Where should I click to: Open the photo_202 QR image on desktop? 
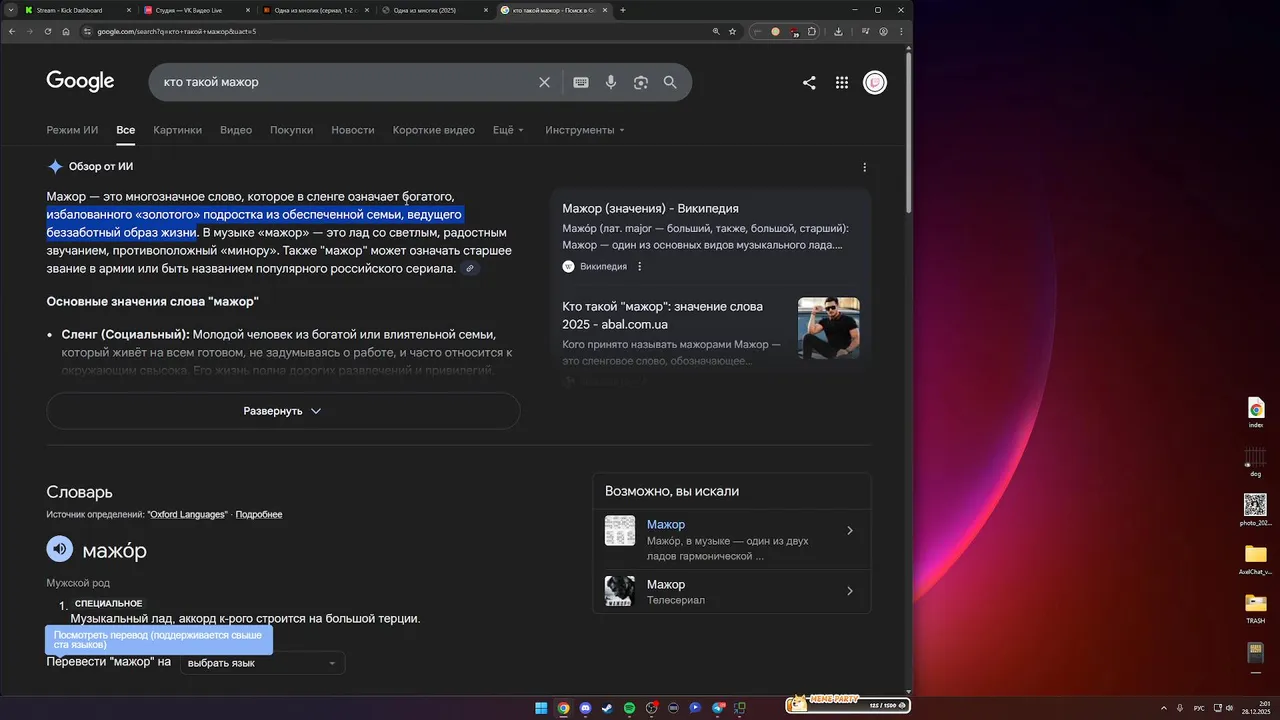pos(1255,509)
